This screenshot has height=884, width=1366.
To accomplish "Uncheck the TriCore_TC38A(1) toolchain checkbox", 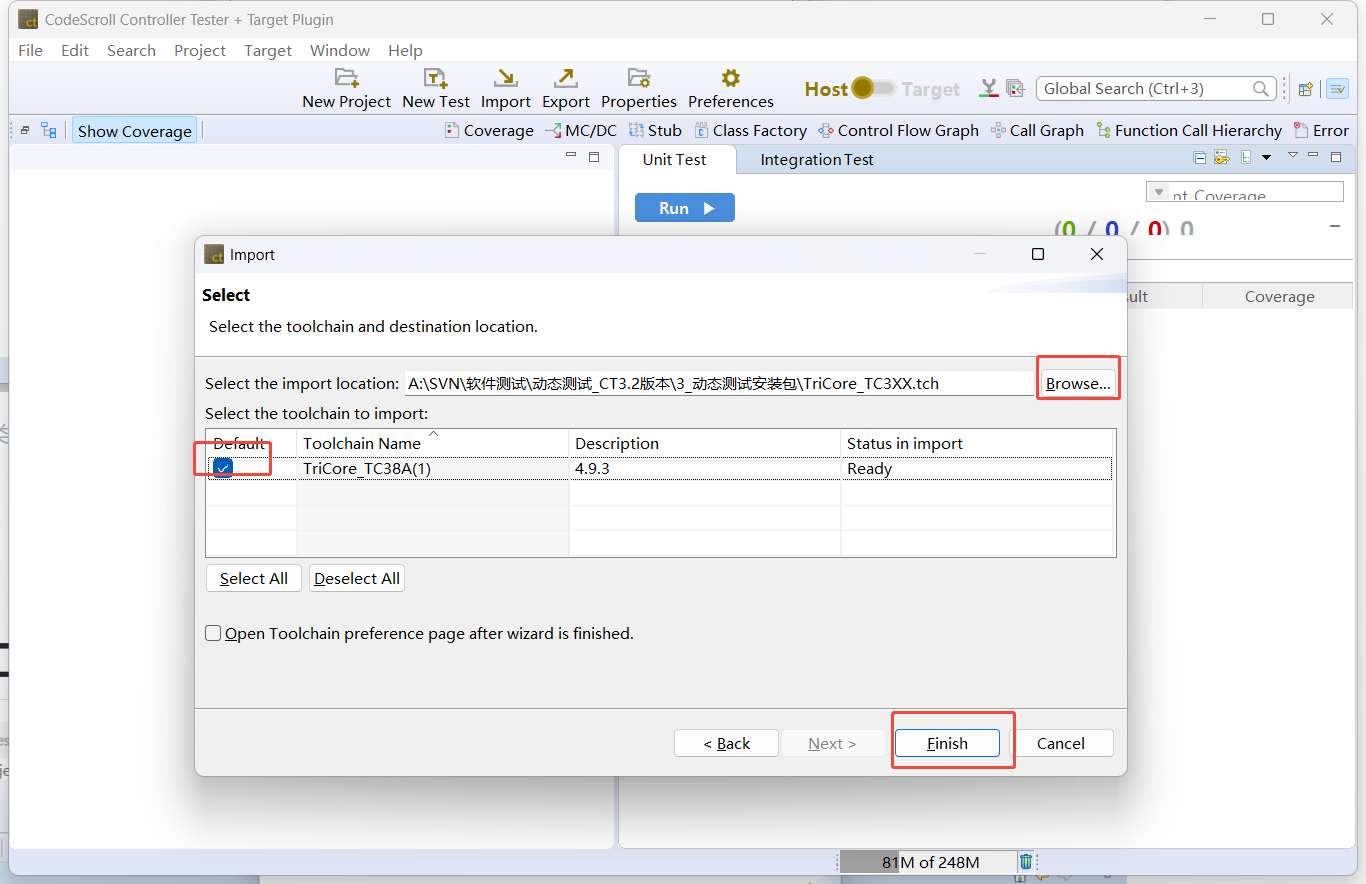I will pyautogui.click(x=223, y=468).
